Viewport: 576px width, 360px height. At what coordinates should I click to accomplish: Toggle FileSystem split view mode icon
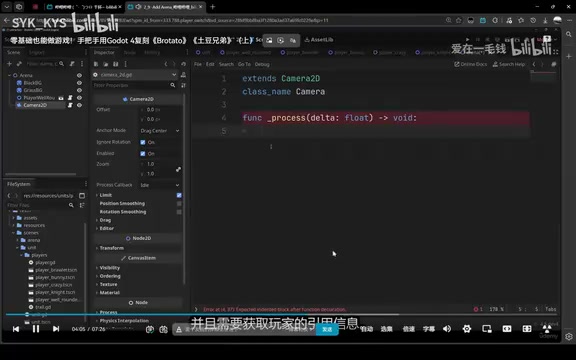pyautogui.click(x=82, y=195)
